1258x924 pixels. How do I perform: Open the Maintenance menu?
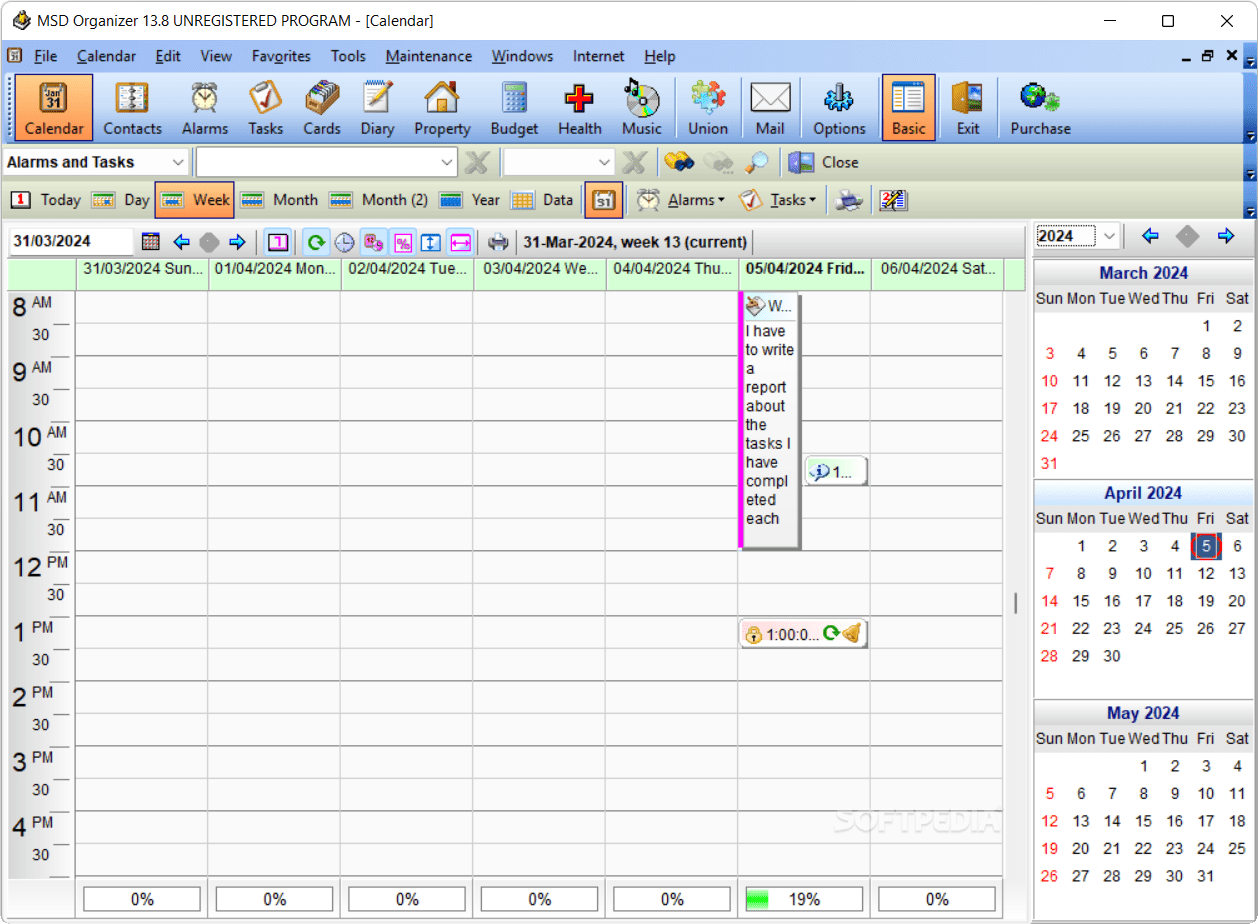pos(429,56)
